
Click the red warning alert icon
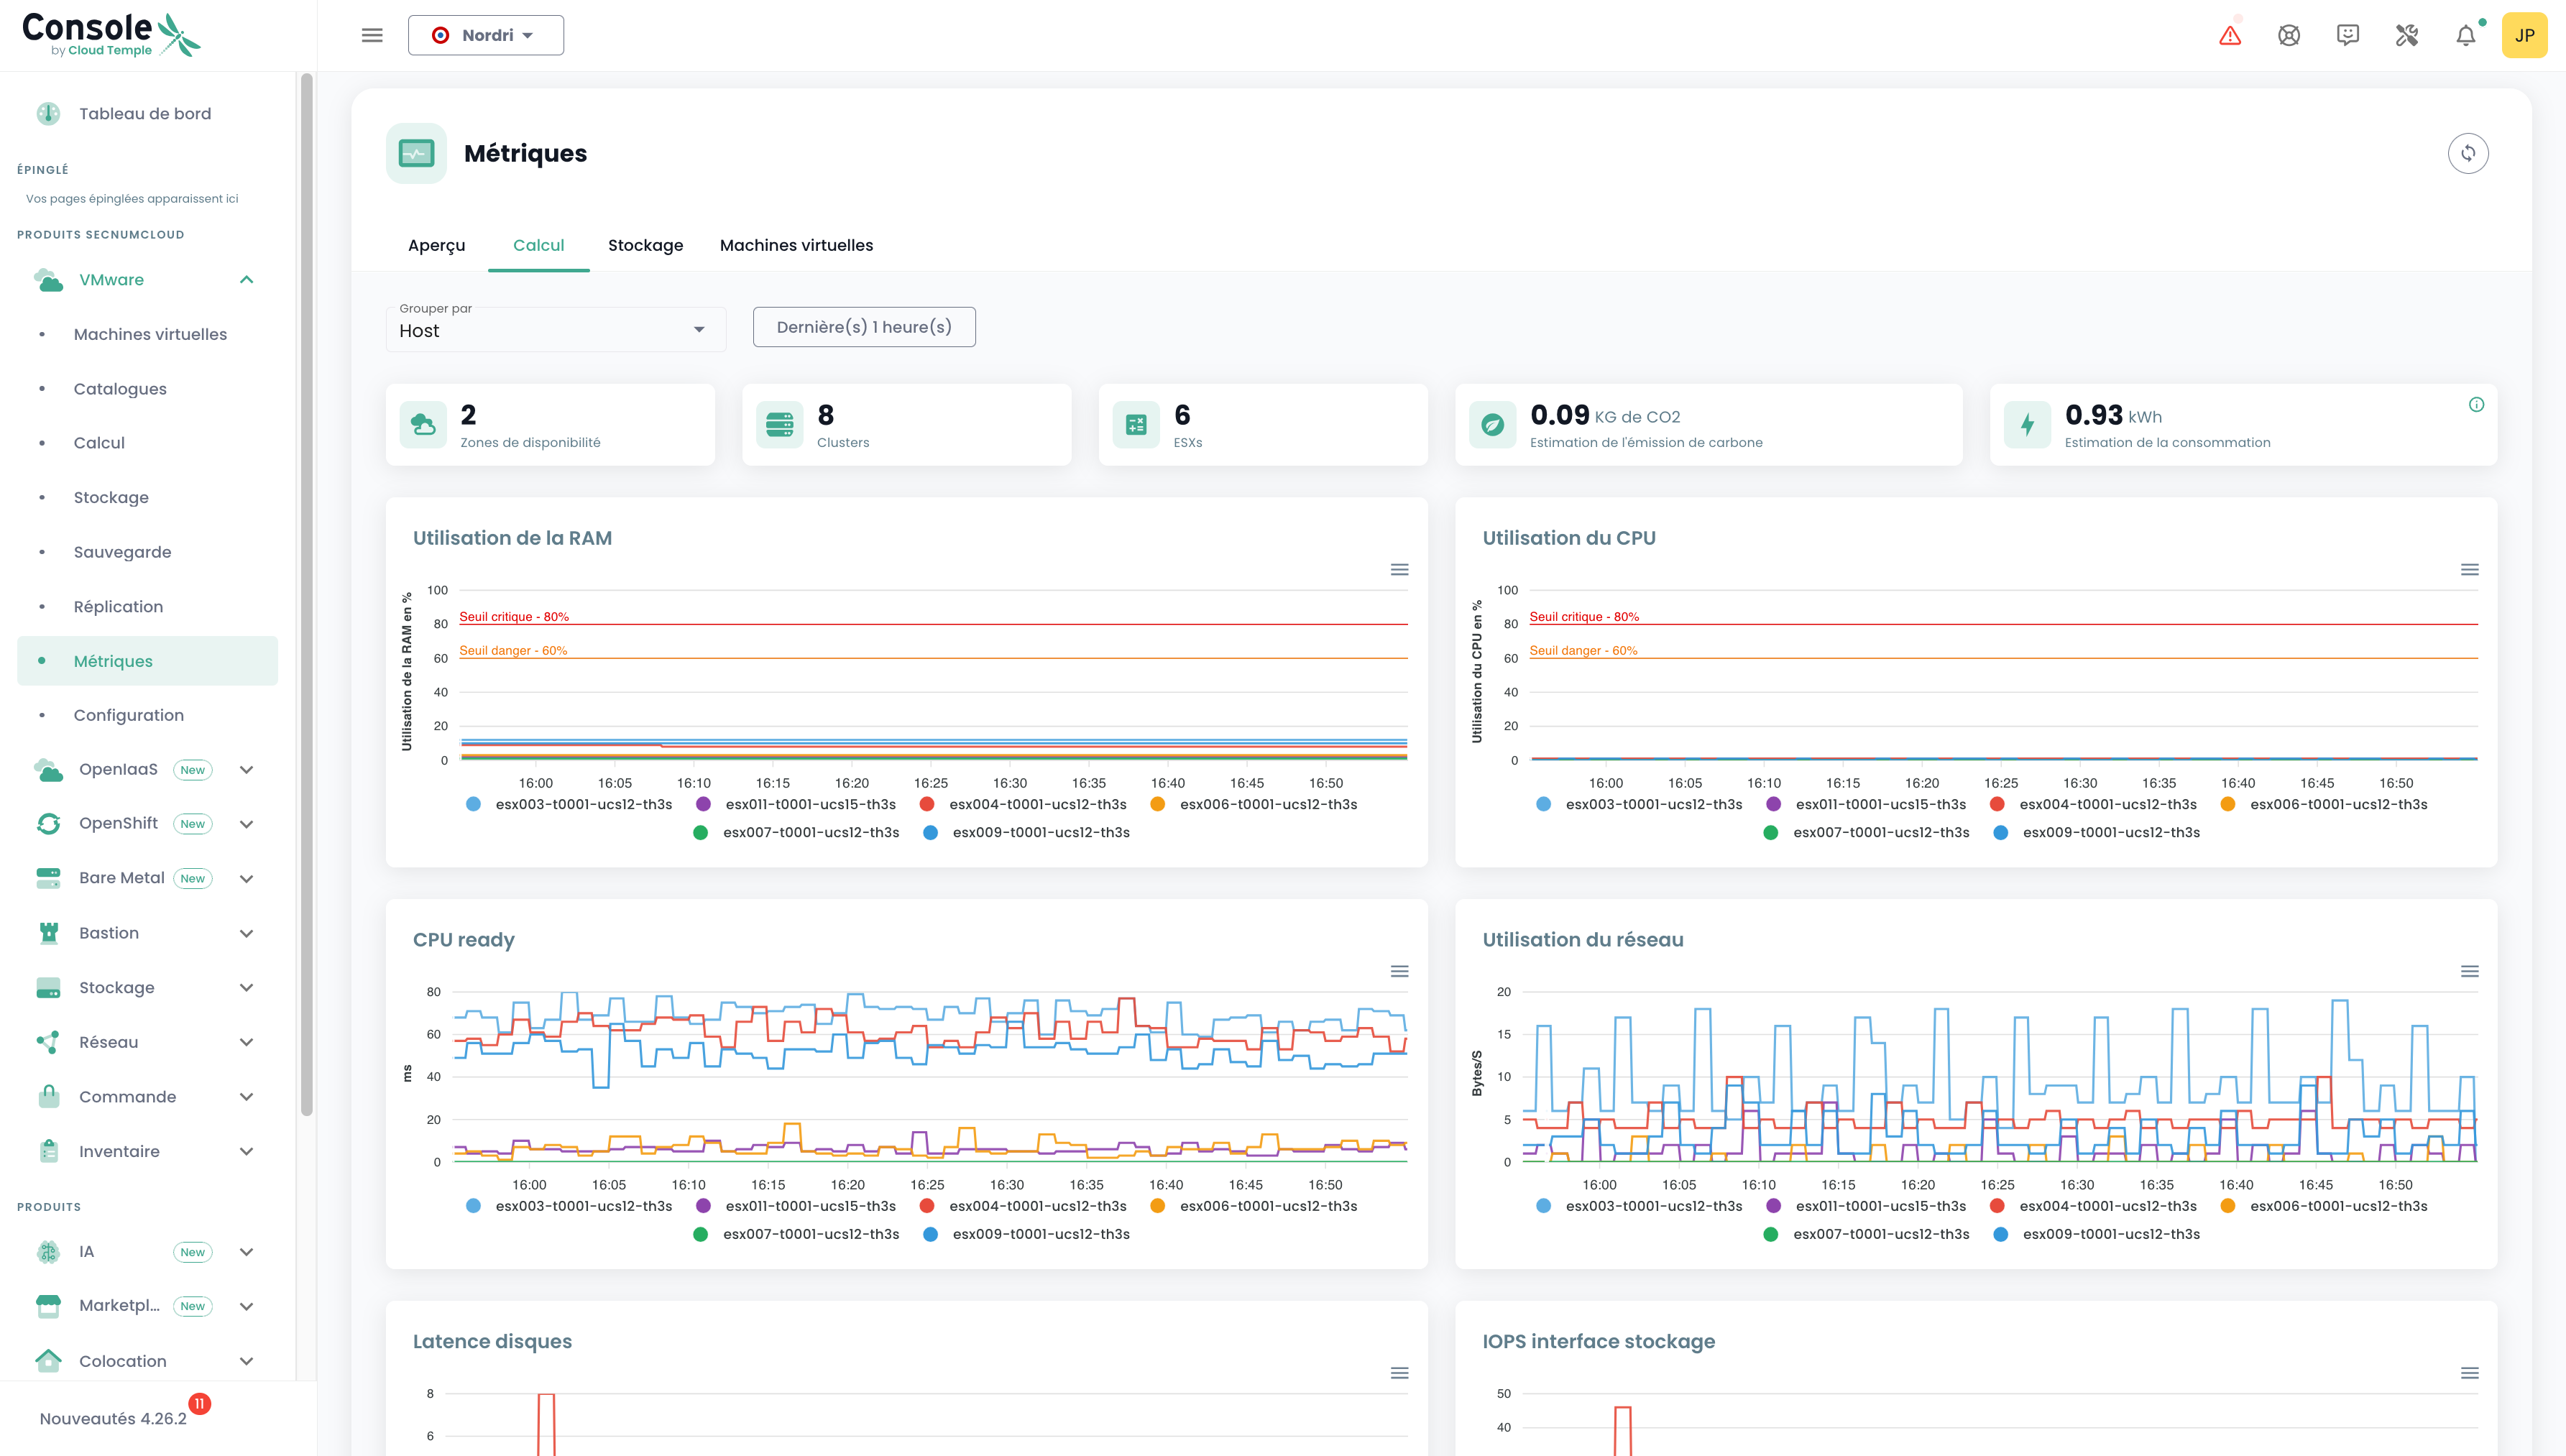click(2229, 36)
